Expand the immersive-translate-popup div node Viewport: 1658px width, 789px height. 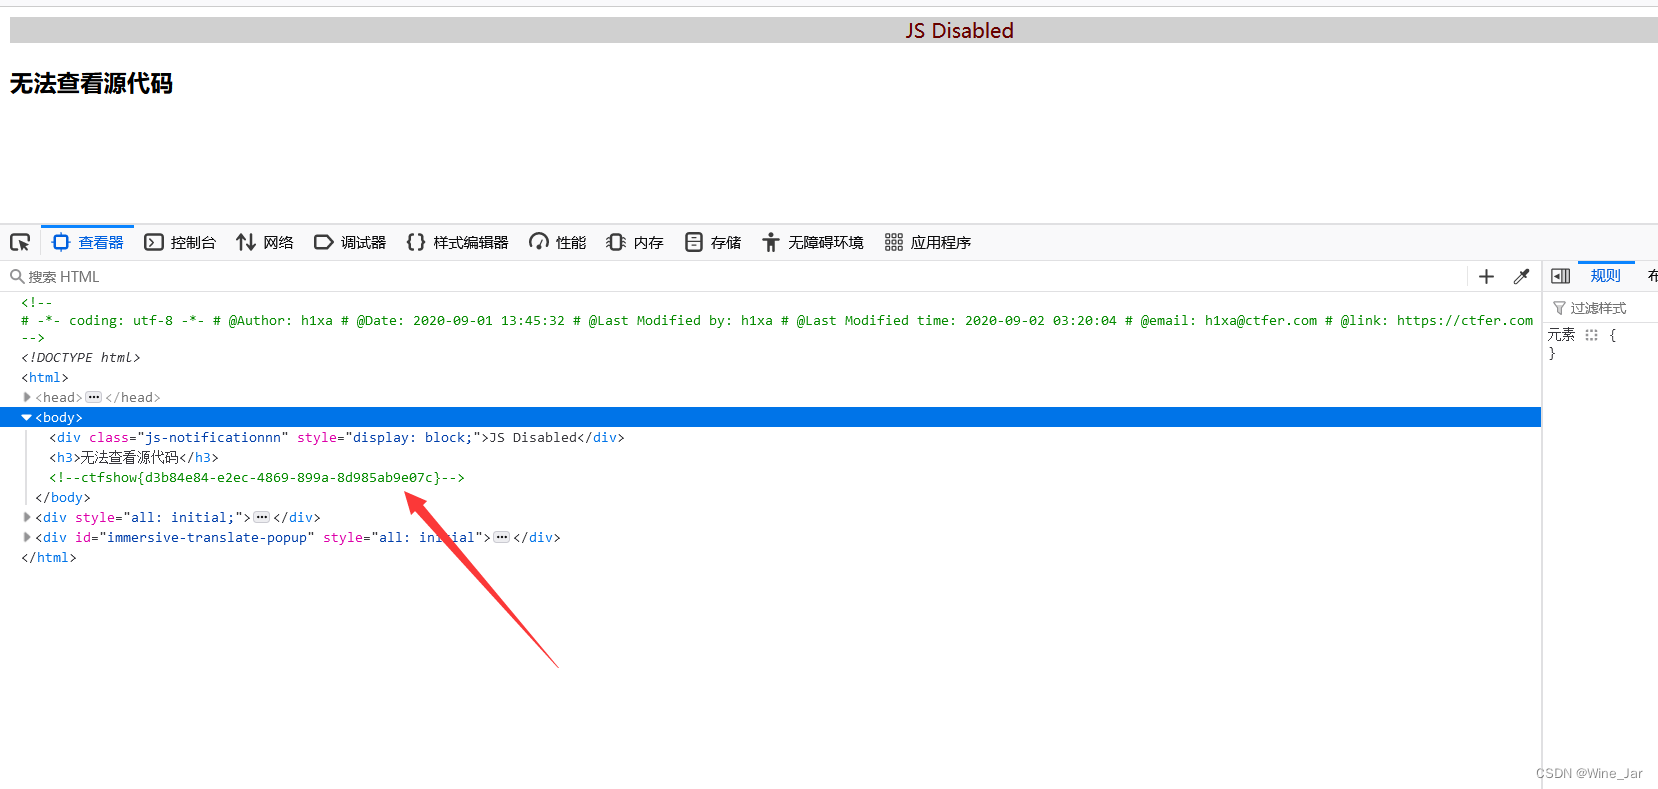(27, 537)
